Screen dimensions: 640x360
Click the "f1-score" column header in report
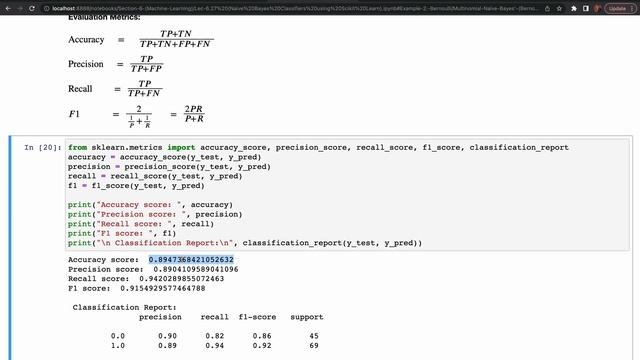coord(257,317)
